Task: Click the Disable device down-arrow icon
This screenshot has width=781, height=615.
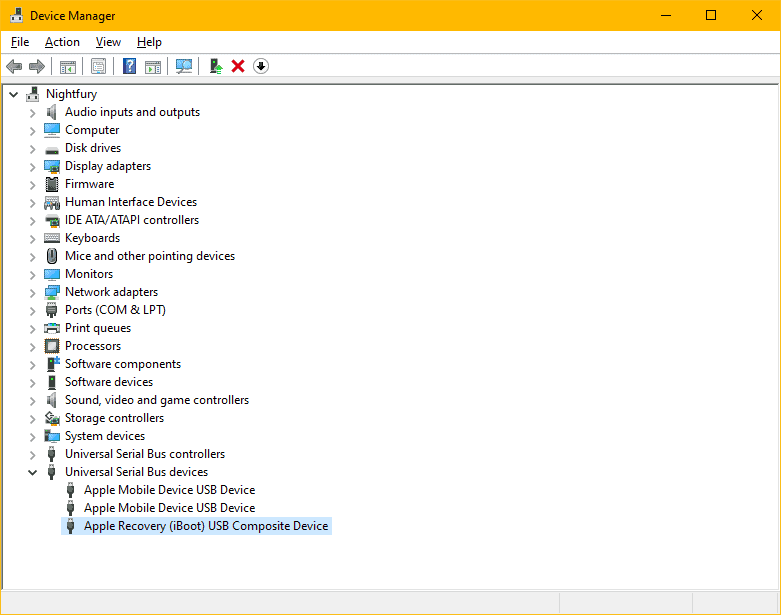Action: pyautogui.click(x=261, y=66)
